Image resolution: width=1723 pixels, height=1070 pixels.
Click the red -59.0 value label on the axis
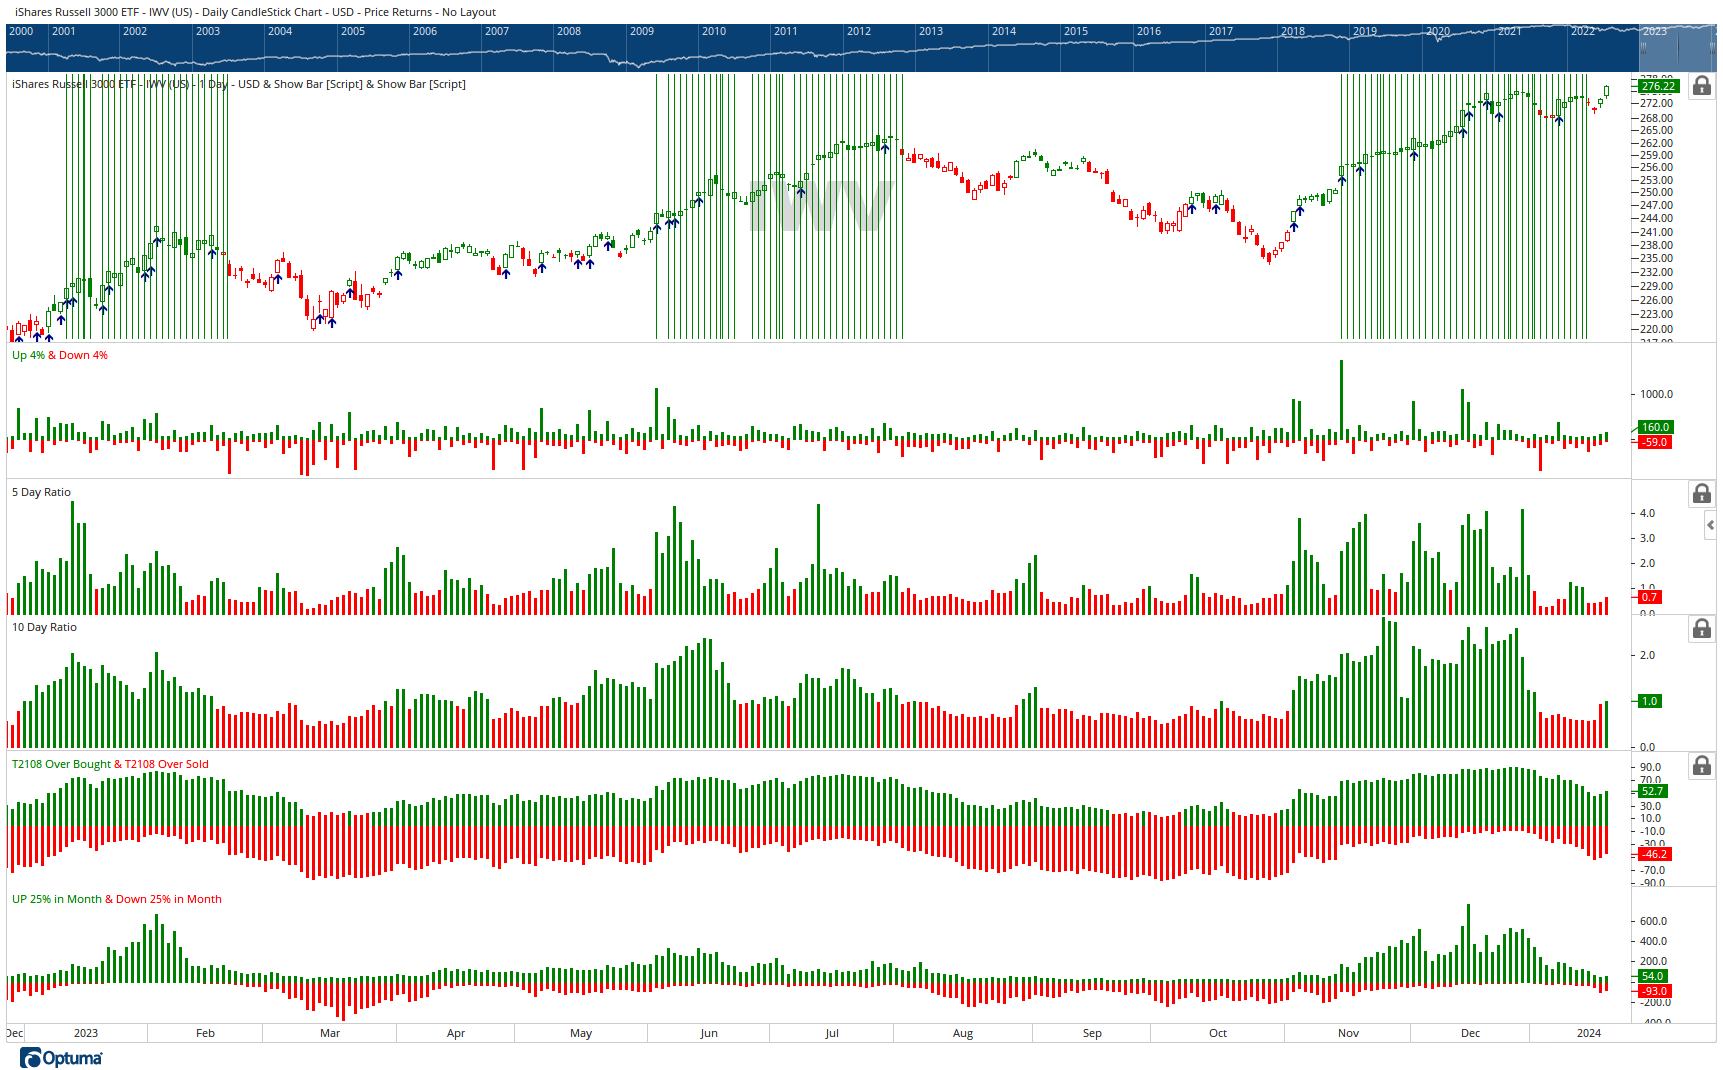point(1655,442)
